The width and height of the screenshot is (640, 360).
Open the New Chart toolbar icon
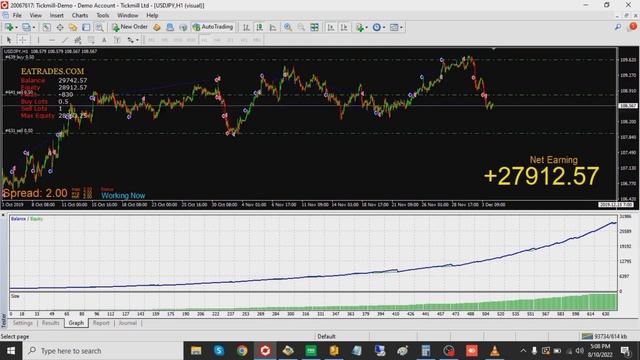9,27
